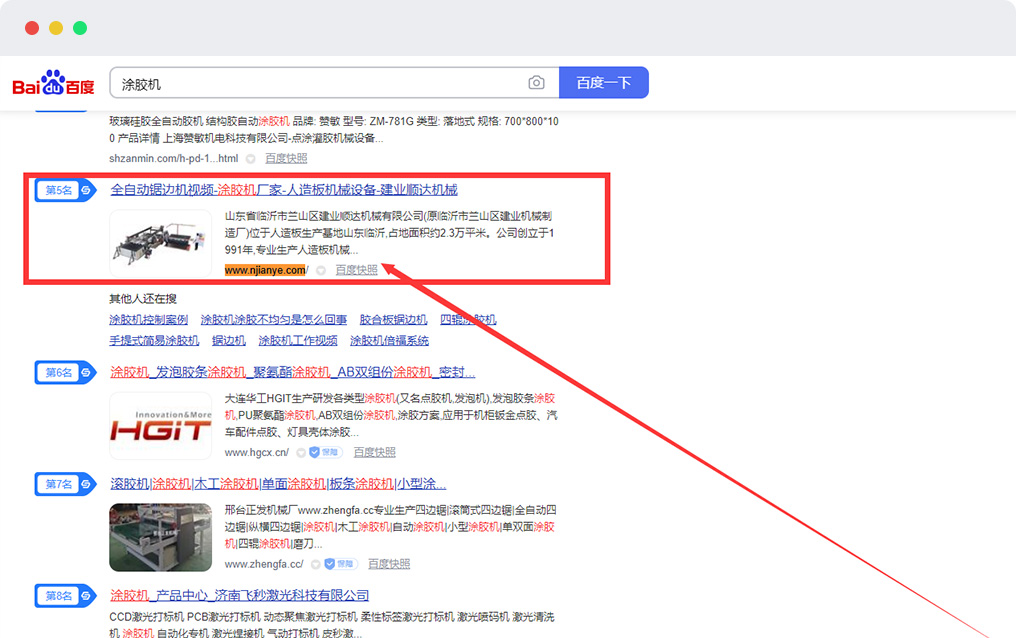
Task: Open the 发泡胶条涂胶机 result title
Action: tap(292, 372)
